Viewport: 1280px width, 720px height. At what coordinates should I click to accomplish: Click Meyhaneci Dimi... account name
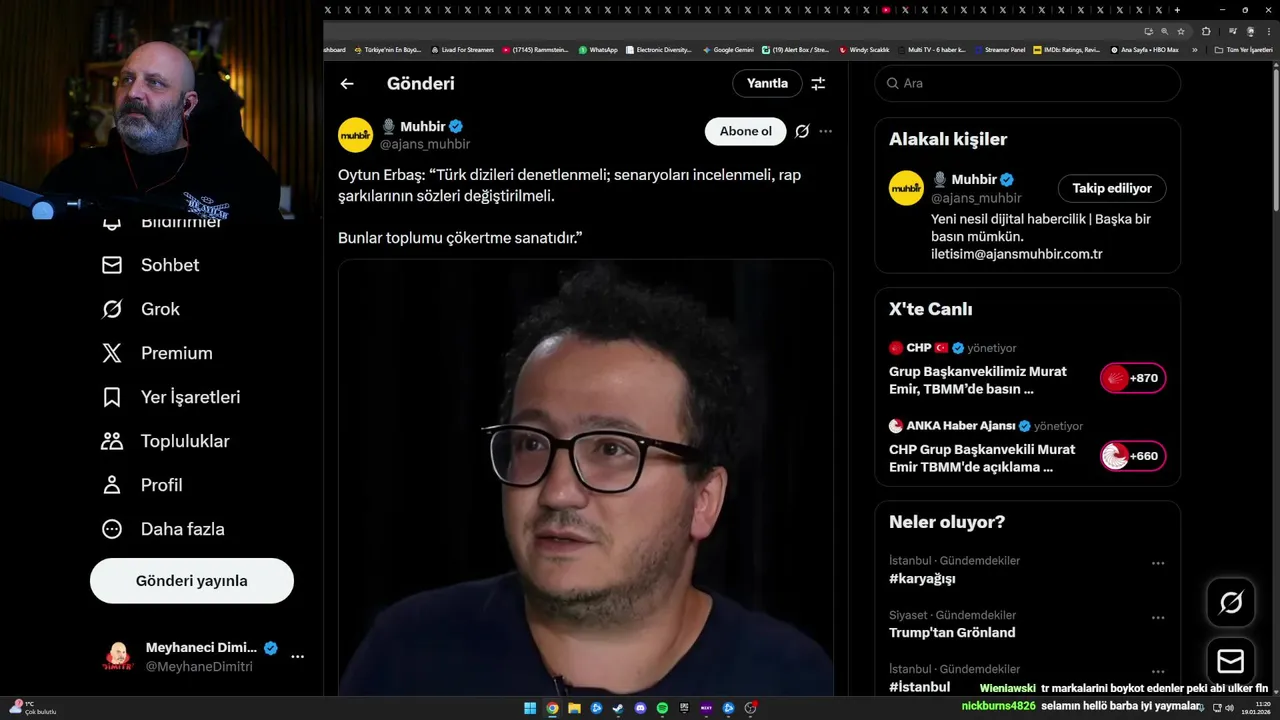pos(201,647)
